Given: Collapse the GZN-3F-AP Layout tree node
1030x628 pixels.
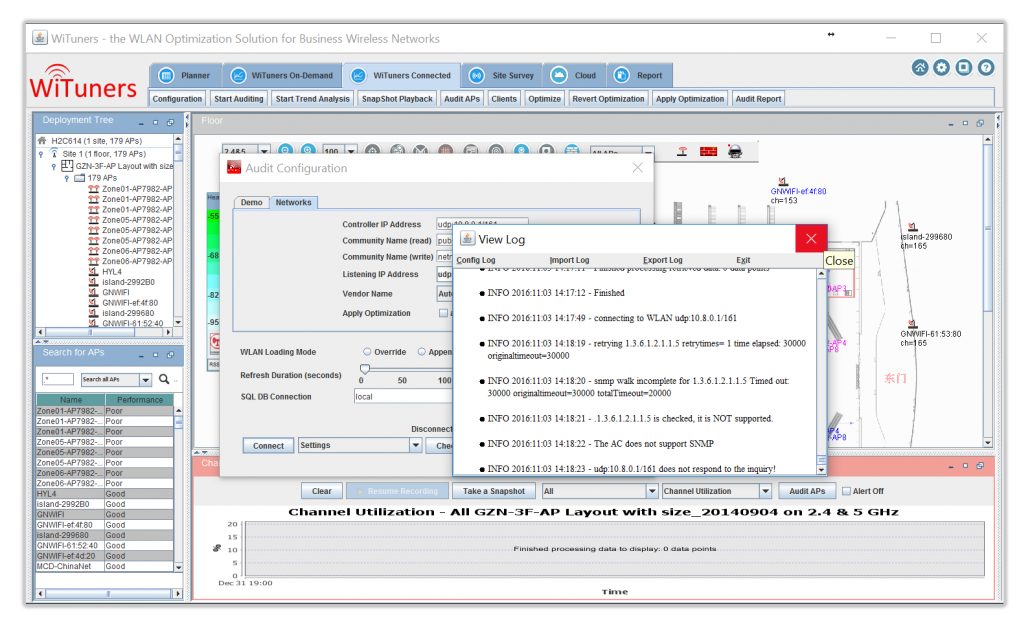Looking at the screenshot, I should pyautogui.click(x=54, y=167).
